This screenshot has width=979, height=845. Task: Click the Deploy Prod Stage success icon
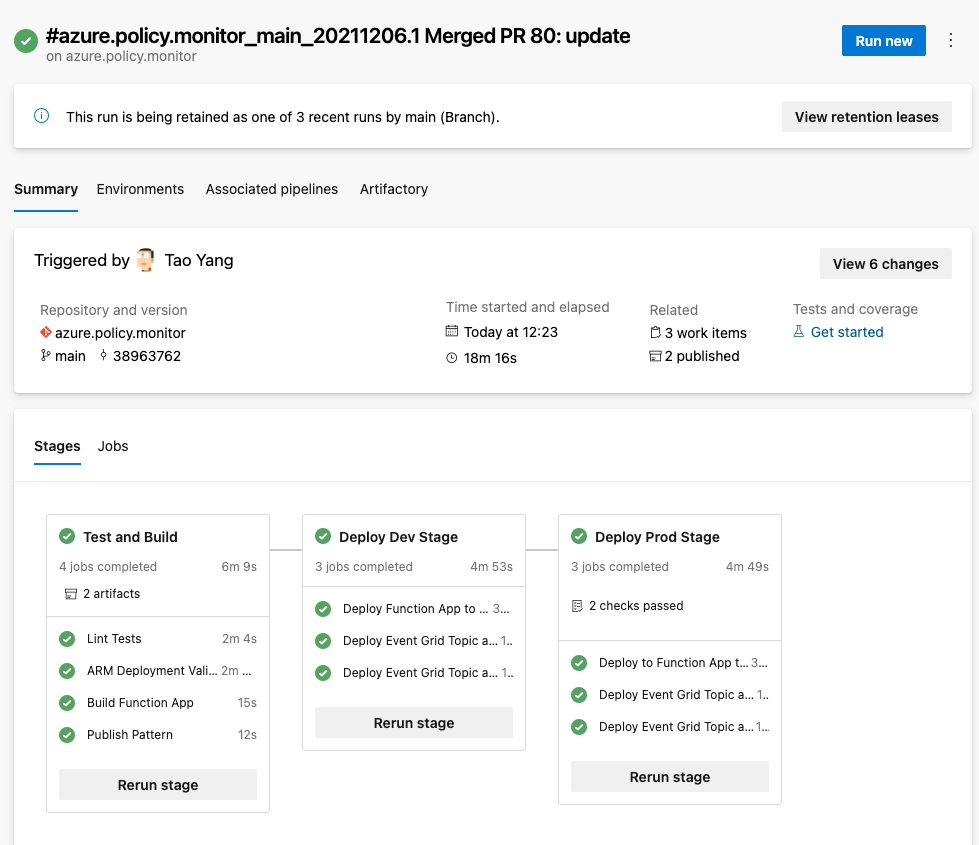(579, 536)
